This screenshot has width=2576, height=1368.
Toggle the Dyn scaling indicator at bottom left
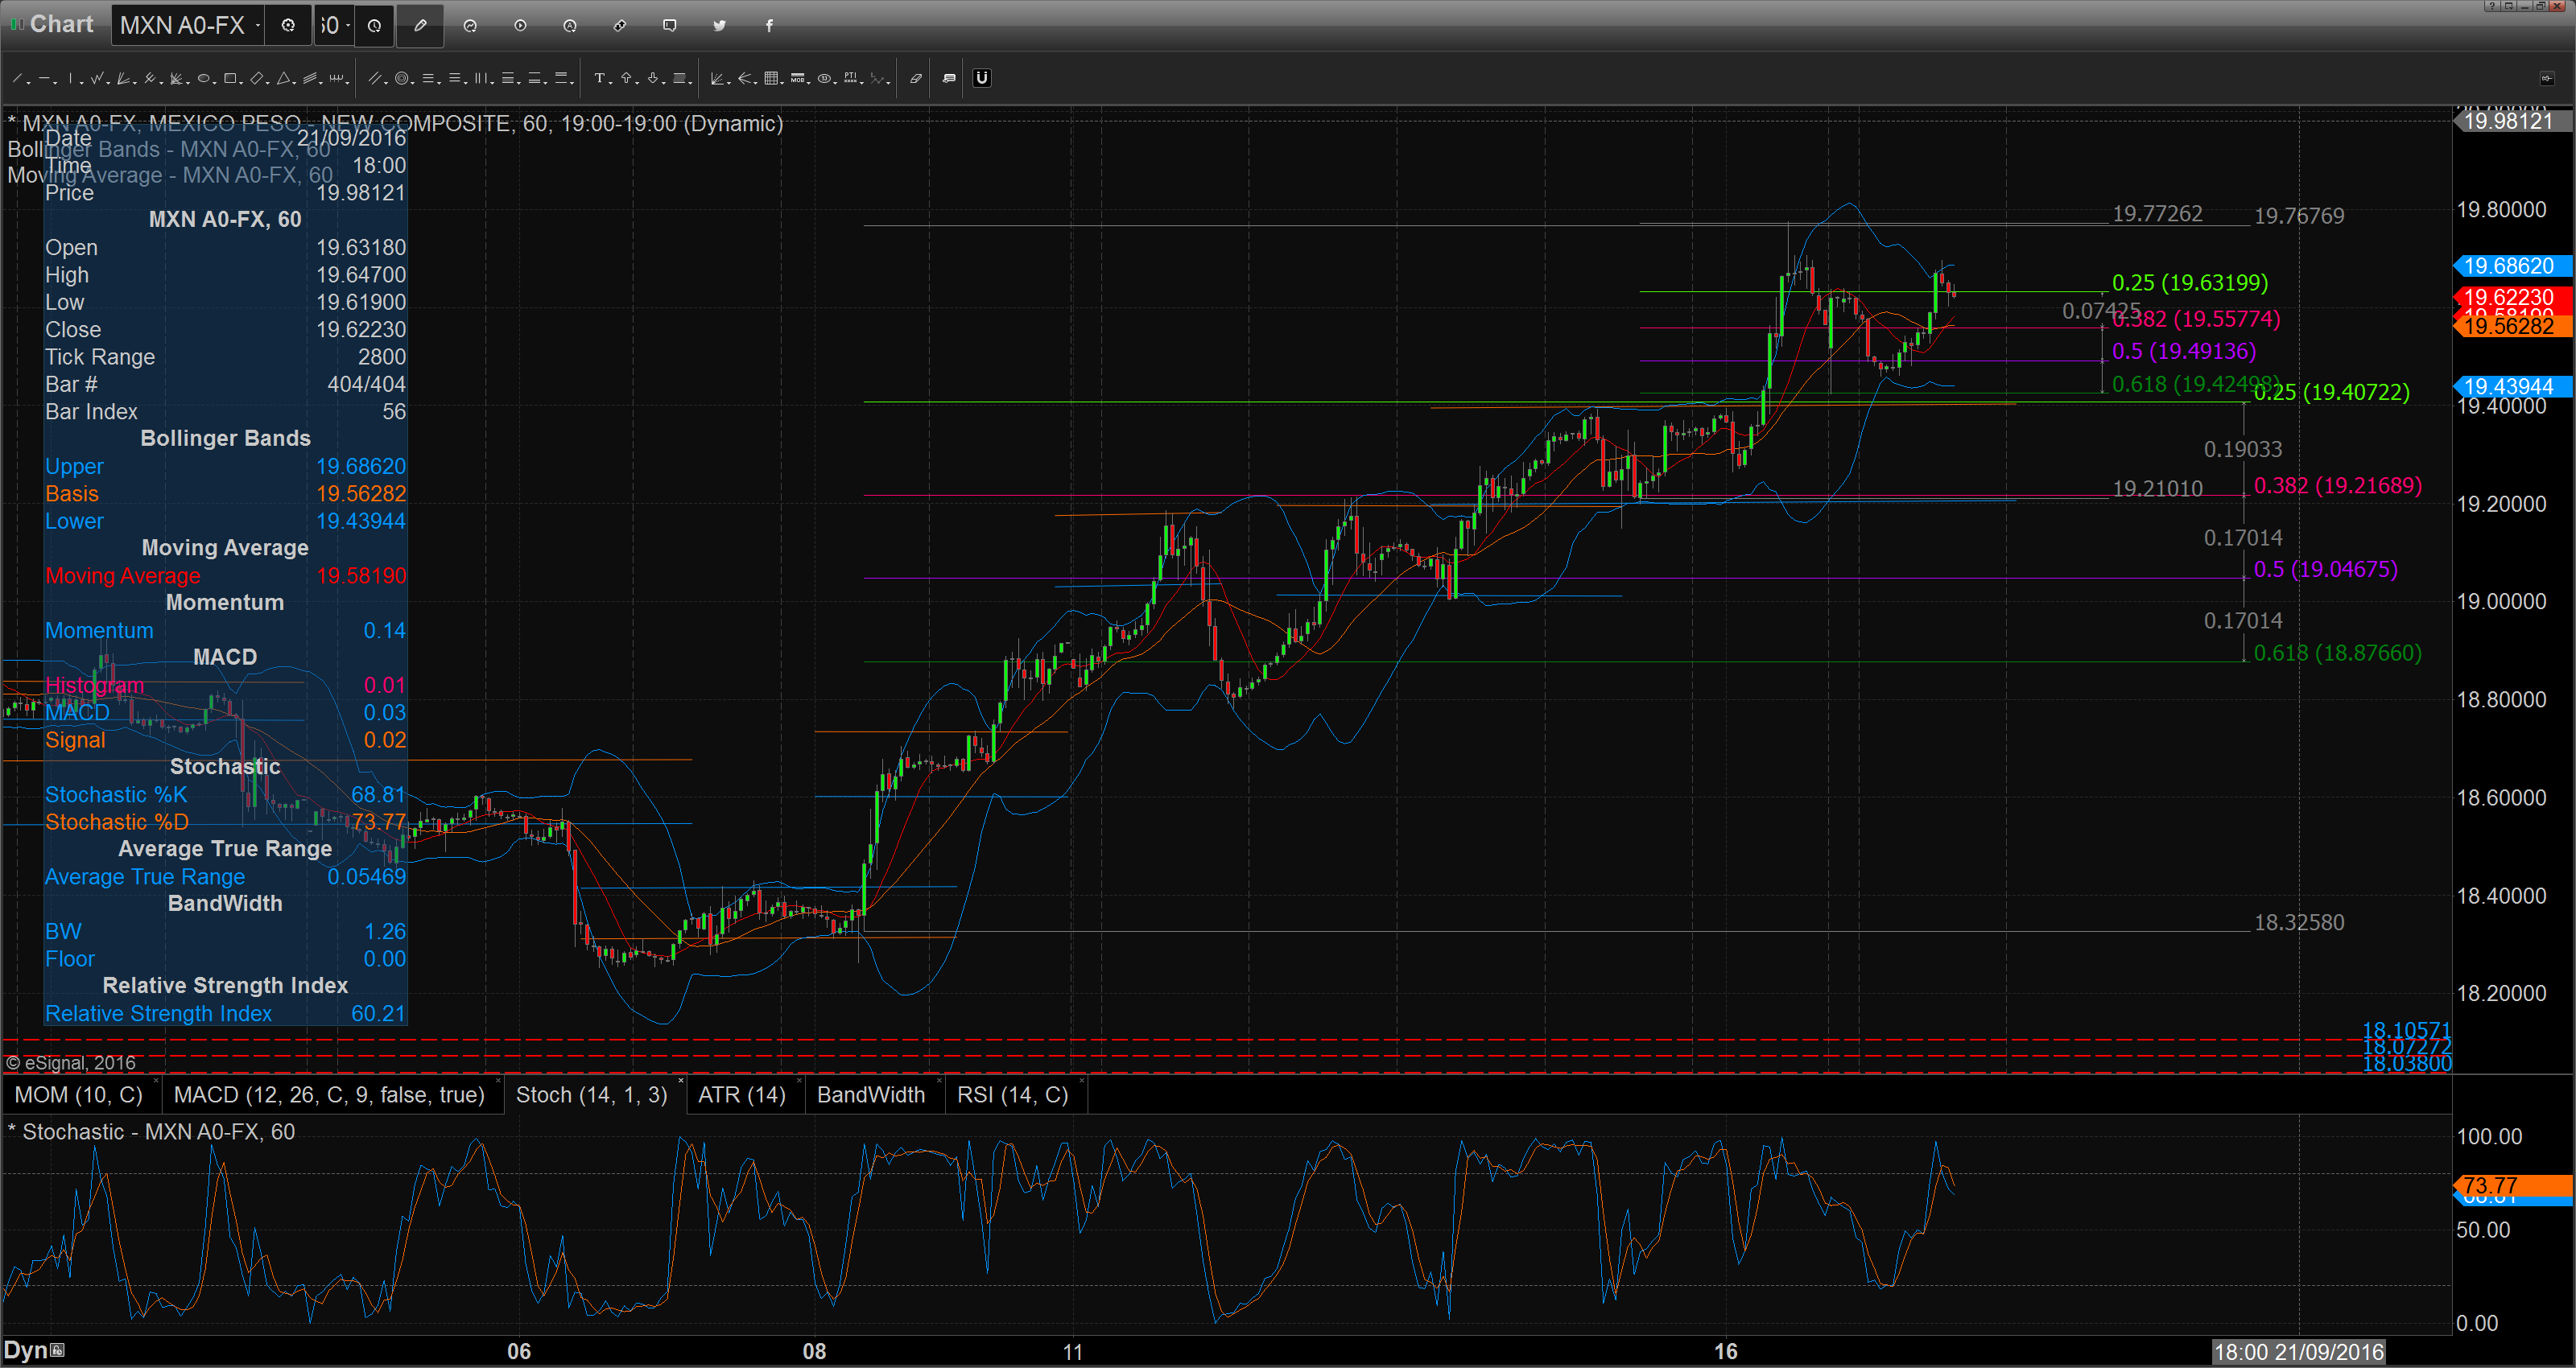26,1350
